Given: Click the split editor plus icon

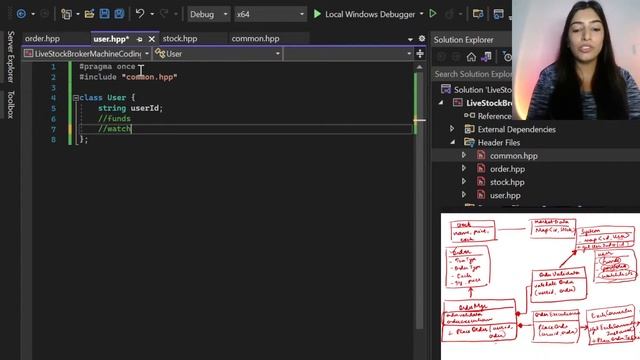Looking at the screenshot, I should 420,53.
